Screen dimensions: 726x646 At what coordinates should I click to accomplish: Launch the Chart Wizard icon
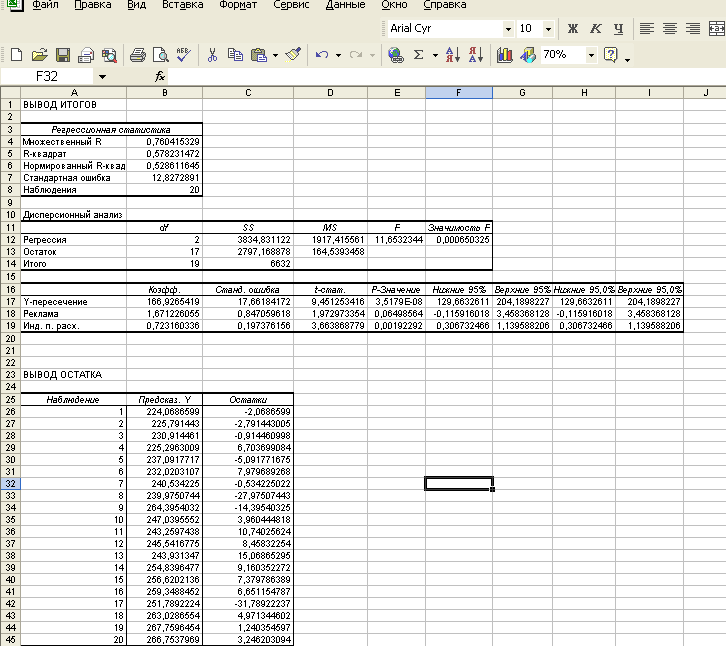504,55
